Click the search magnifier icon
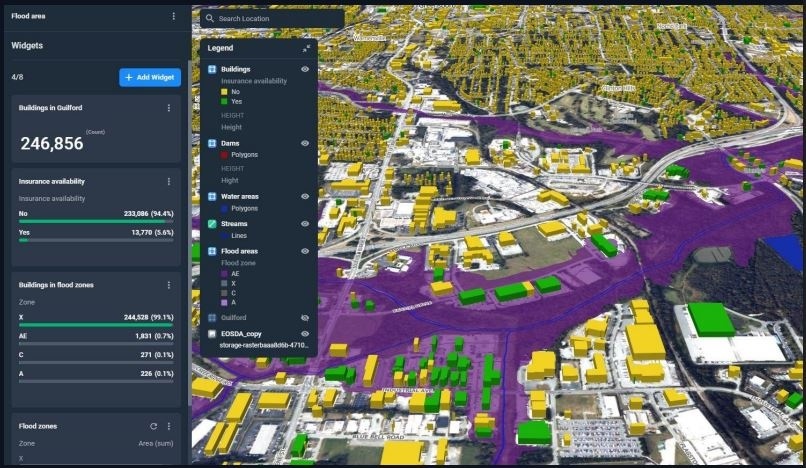This screenshot has width=806, height=468. [210, 19]
